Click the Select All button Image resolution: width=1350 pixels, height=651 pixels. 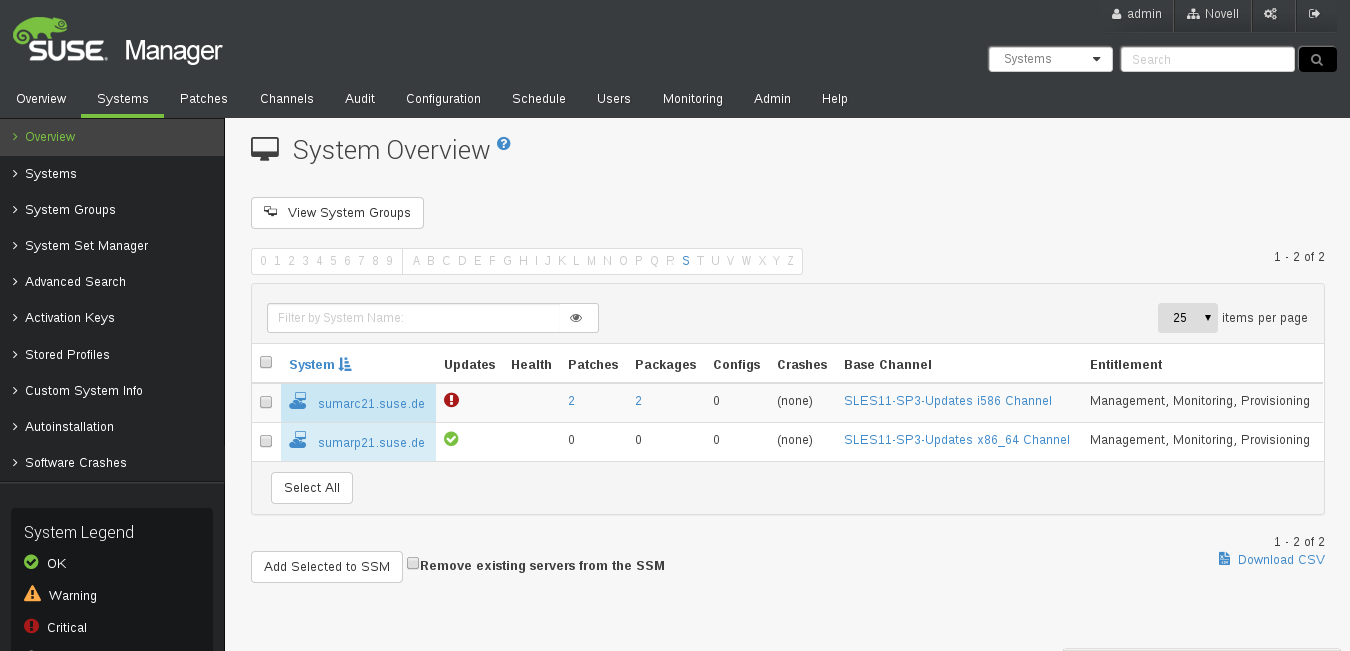pyautogui.click(x=312, y=488)
